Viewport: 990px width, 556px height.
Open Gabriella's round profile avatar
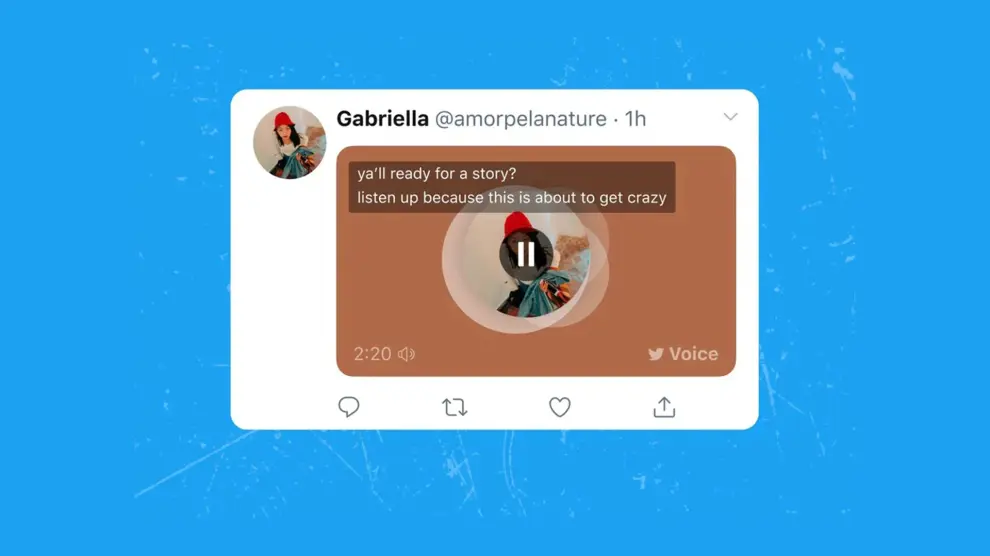(290, 143)
